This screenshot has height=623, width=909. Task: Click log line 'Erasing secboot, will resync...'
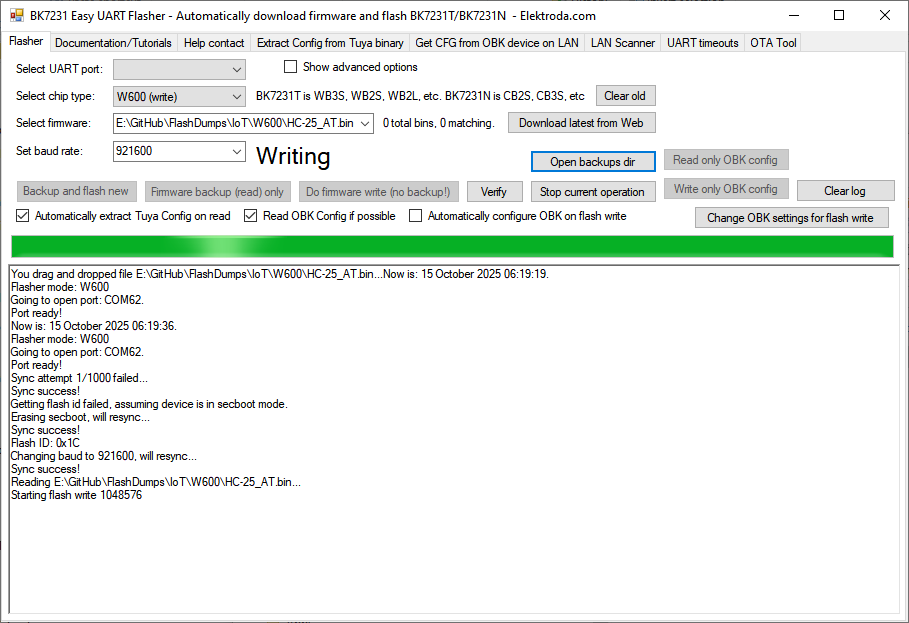click(x=81, y=417)
